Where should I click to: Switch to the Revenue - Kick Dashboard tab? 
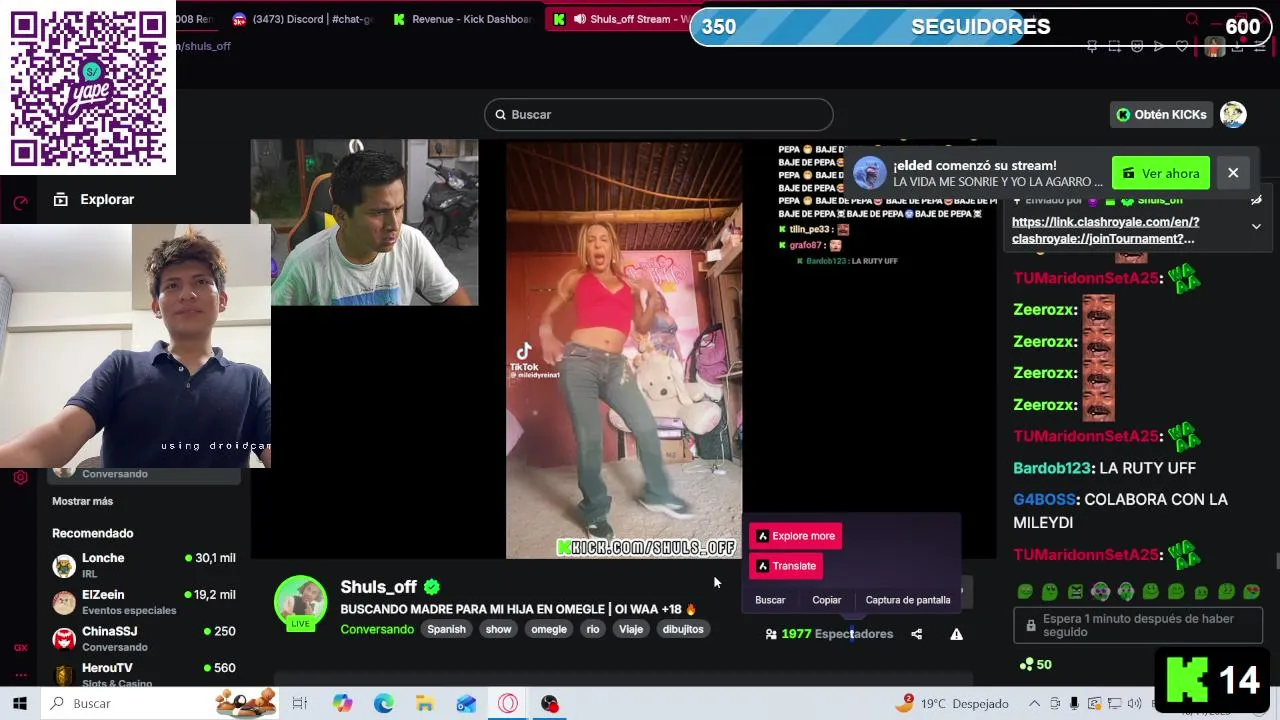tap(462, 19)
